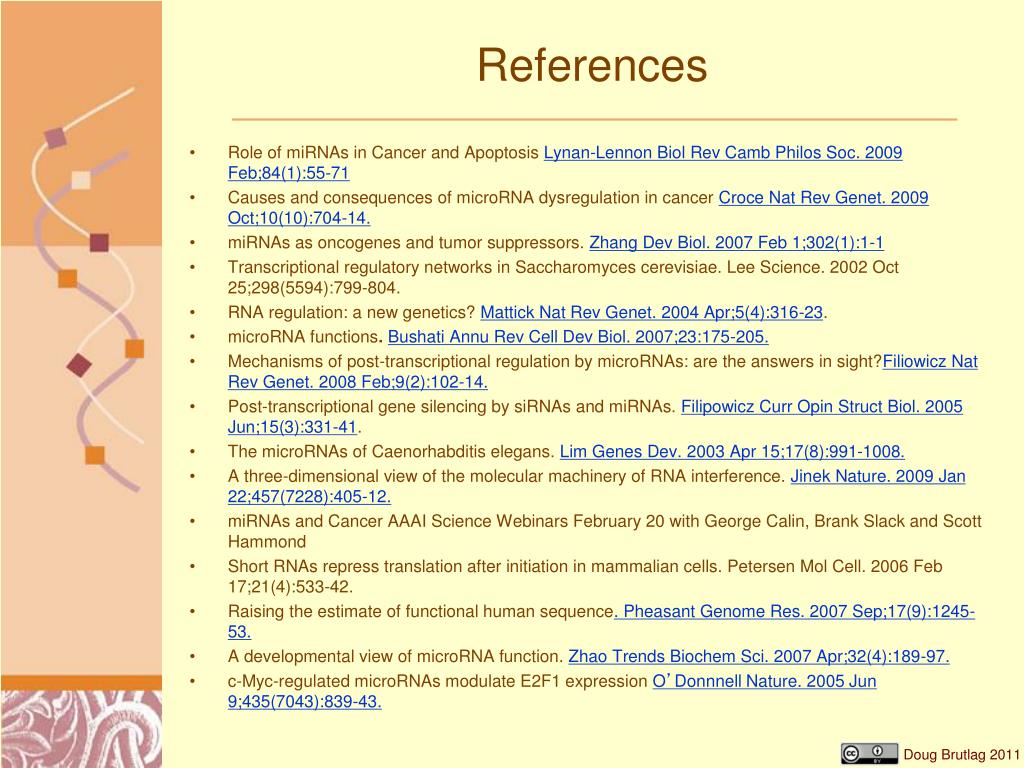Open the Croce Nat Rev Genet. 2009 link
The image size is (1024, 768).
pos(824,198)
